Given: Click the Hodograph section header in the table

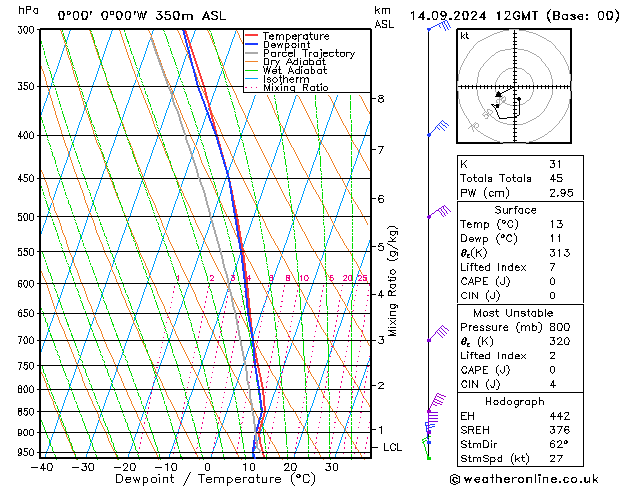Looking at the screenshot, I should [x=515, y=401].
